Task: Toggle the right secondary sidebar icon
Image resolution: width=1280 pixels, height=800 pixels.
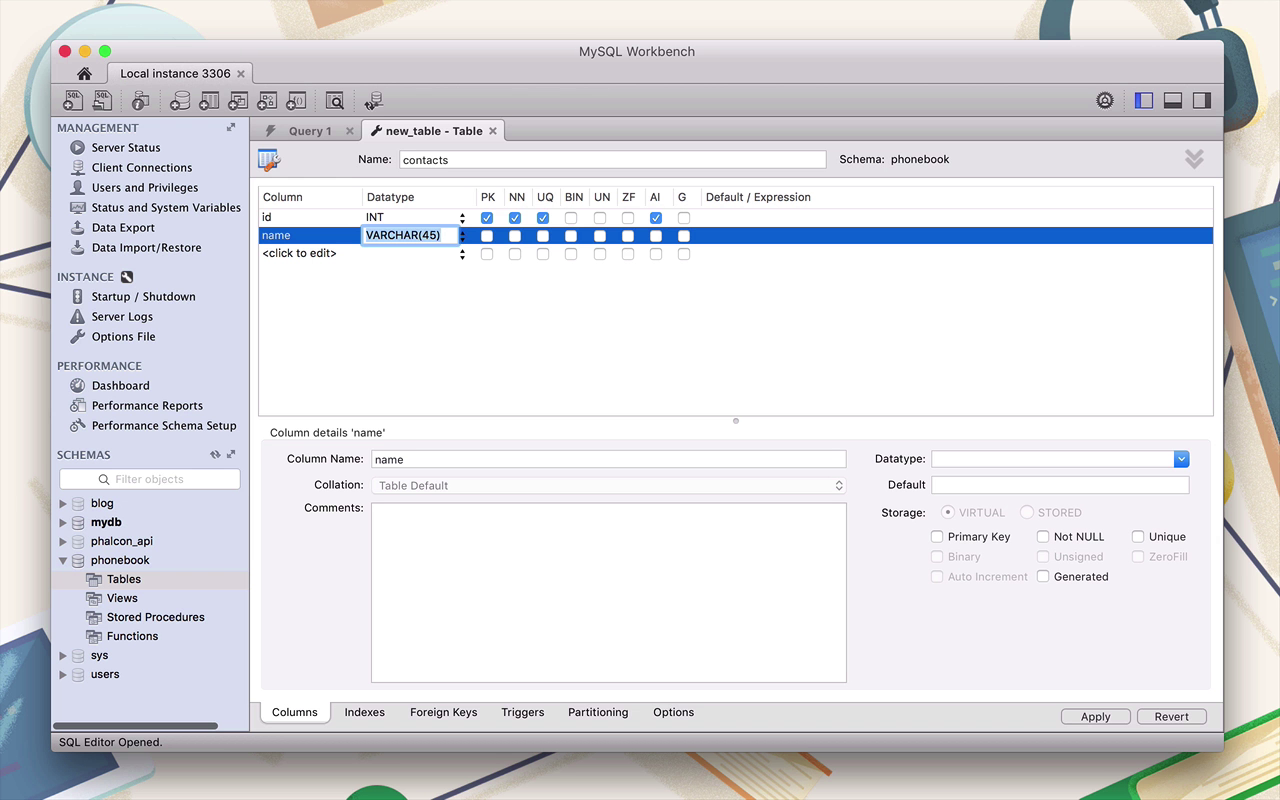Action: (x=1202, y=100)
